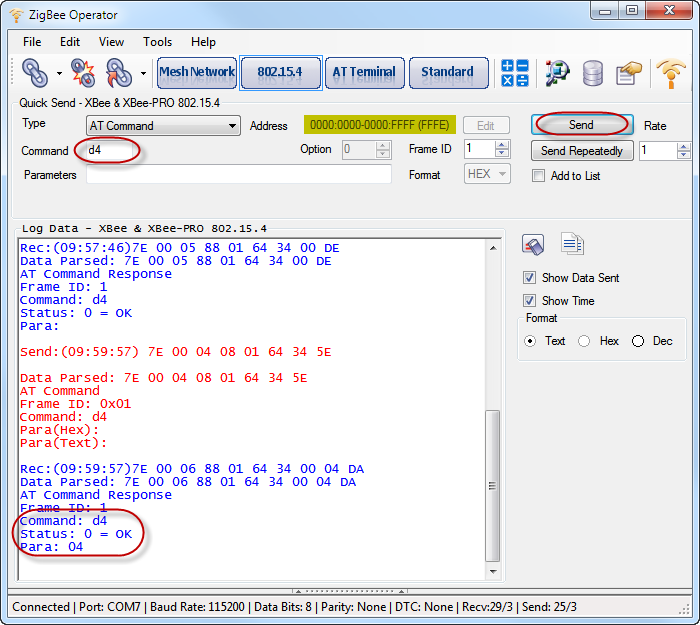The height and width of the screenshot is (625, 700).
Task: Click the calculator grid toolbar icon
Action: pyautogui.click(x=515, y=72)
